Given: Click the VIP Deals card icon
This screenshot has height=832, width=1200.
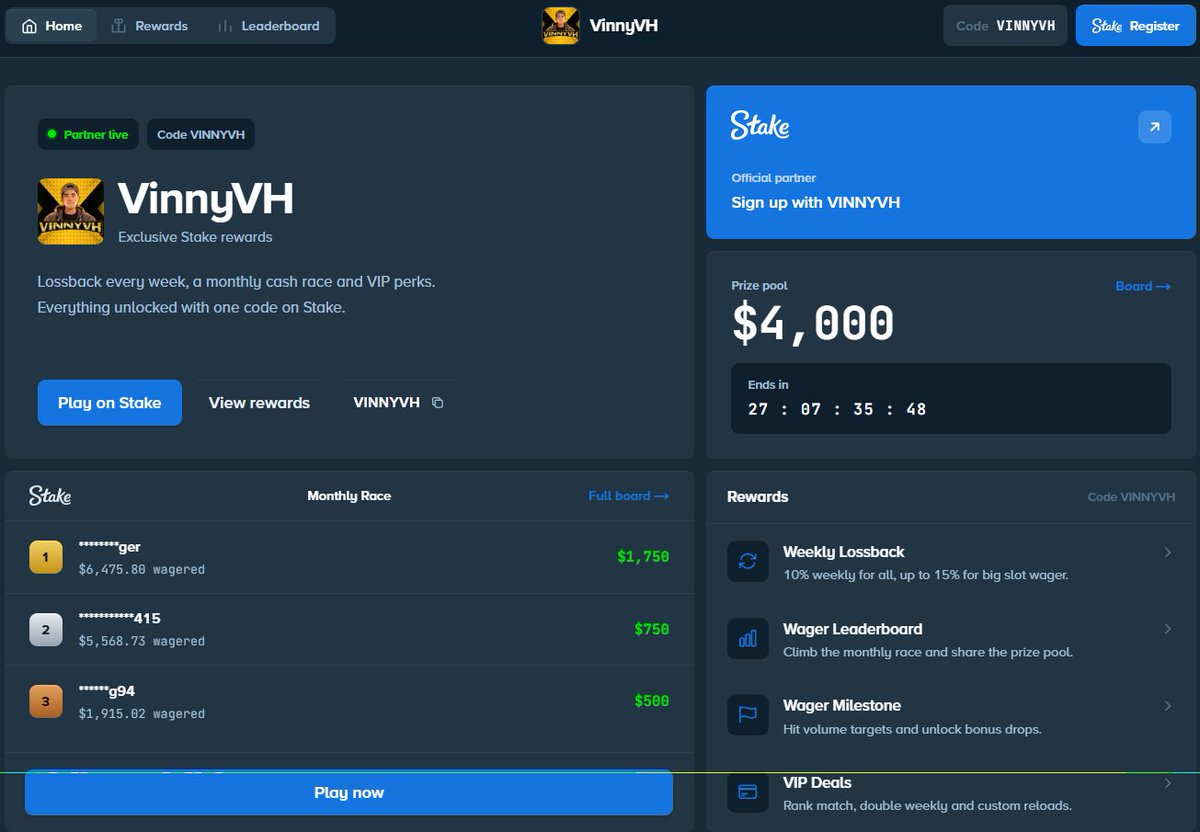Looking at the screenshot, I should [748, 792].
